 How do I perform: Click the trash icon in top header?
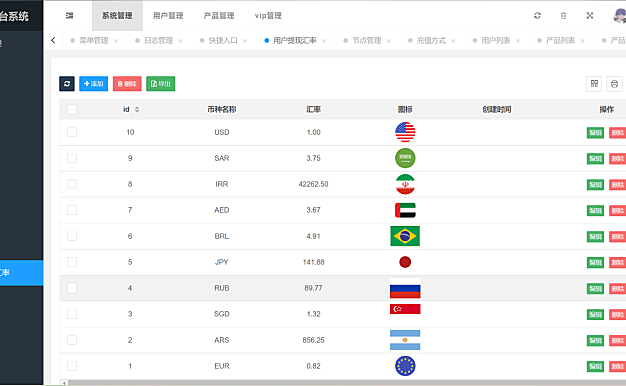pos(563,16)
